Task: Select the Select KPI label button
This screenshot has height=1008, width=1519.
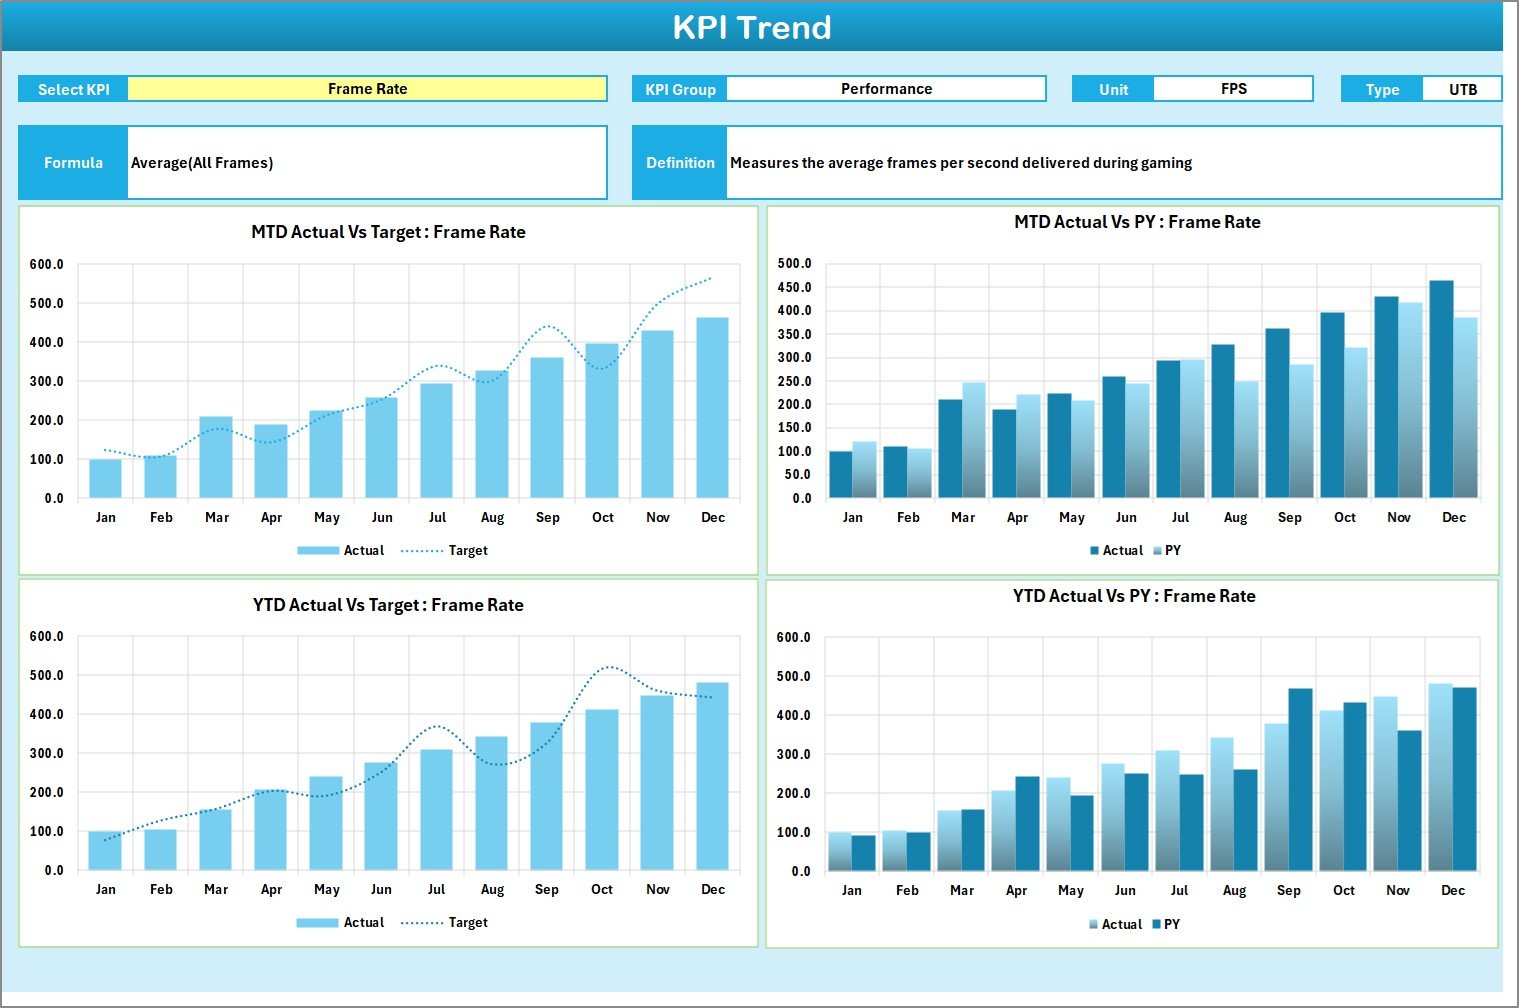Action: pyautogui.click(x=73, y=88)
